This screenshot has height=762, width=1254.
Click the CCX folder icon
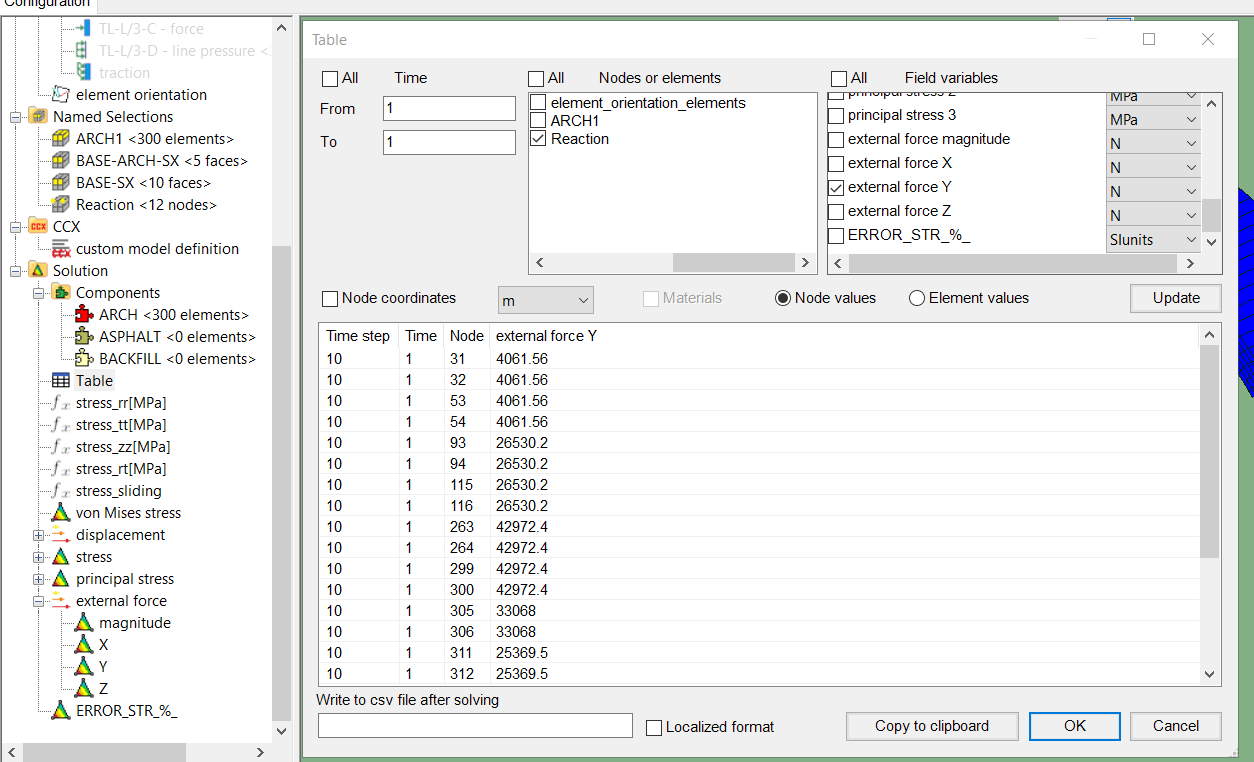(x=38, y=227)
